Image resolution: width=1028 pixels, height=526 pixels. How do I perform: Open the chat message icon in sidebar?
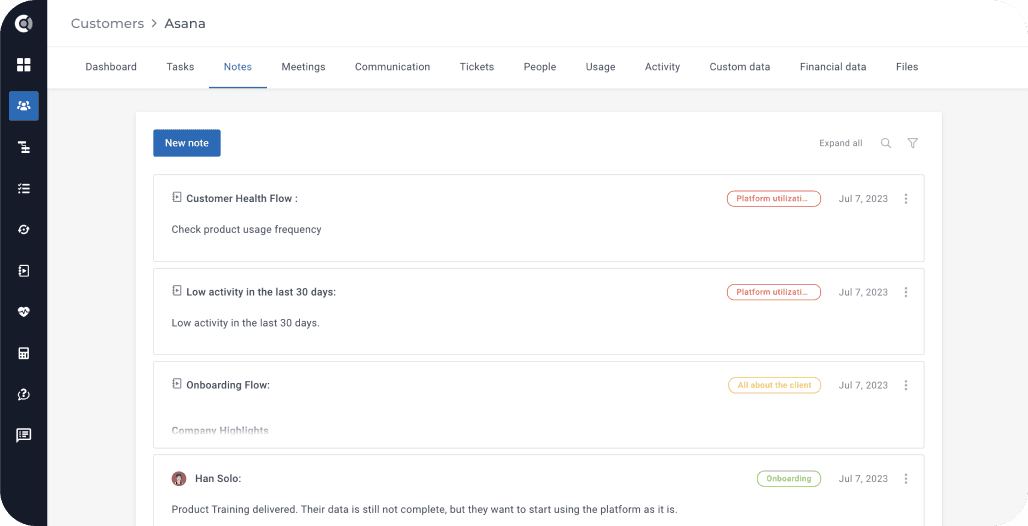tap(24, 435)
